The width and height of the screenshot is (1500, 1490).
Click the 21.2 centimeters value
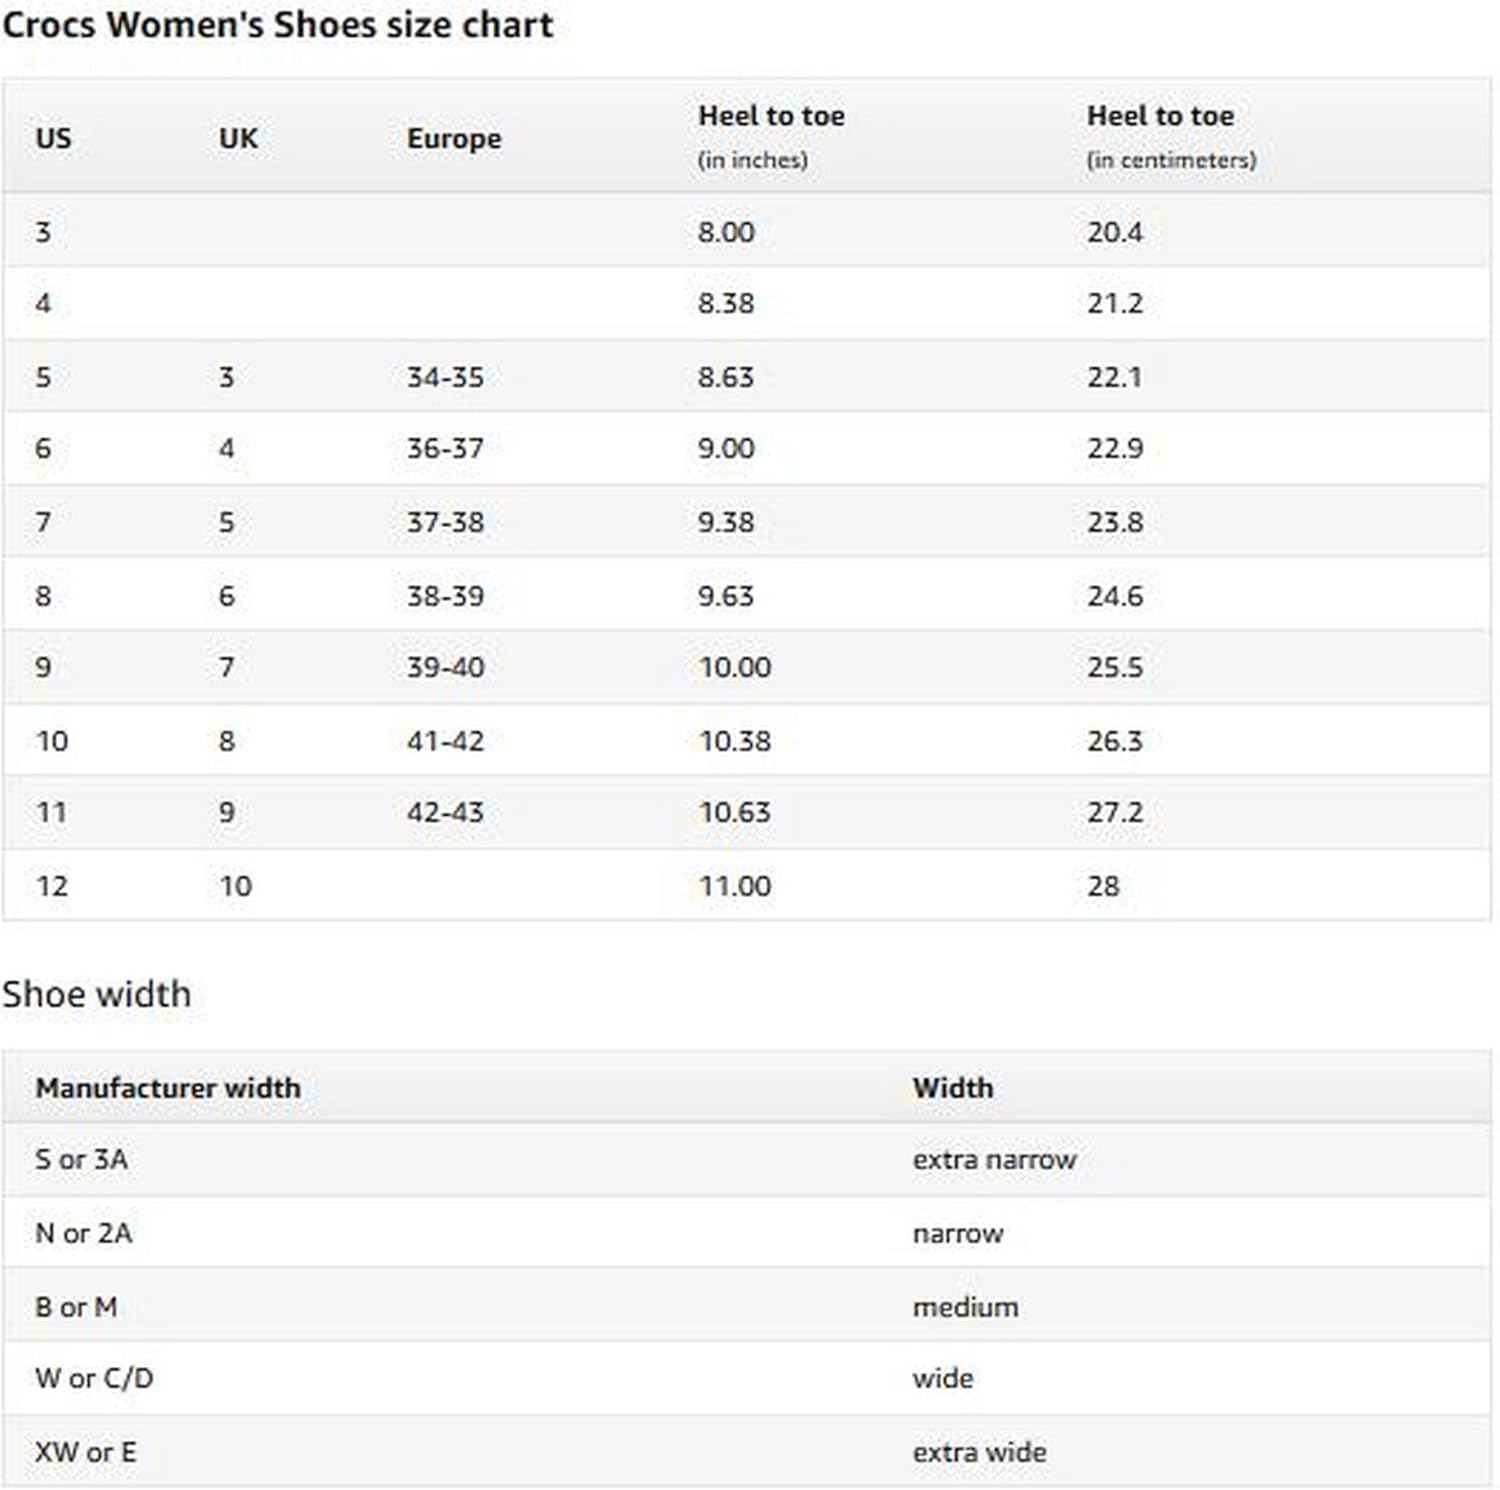(1115, 303)
